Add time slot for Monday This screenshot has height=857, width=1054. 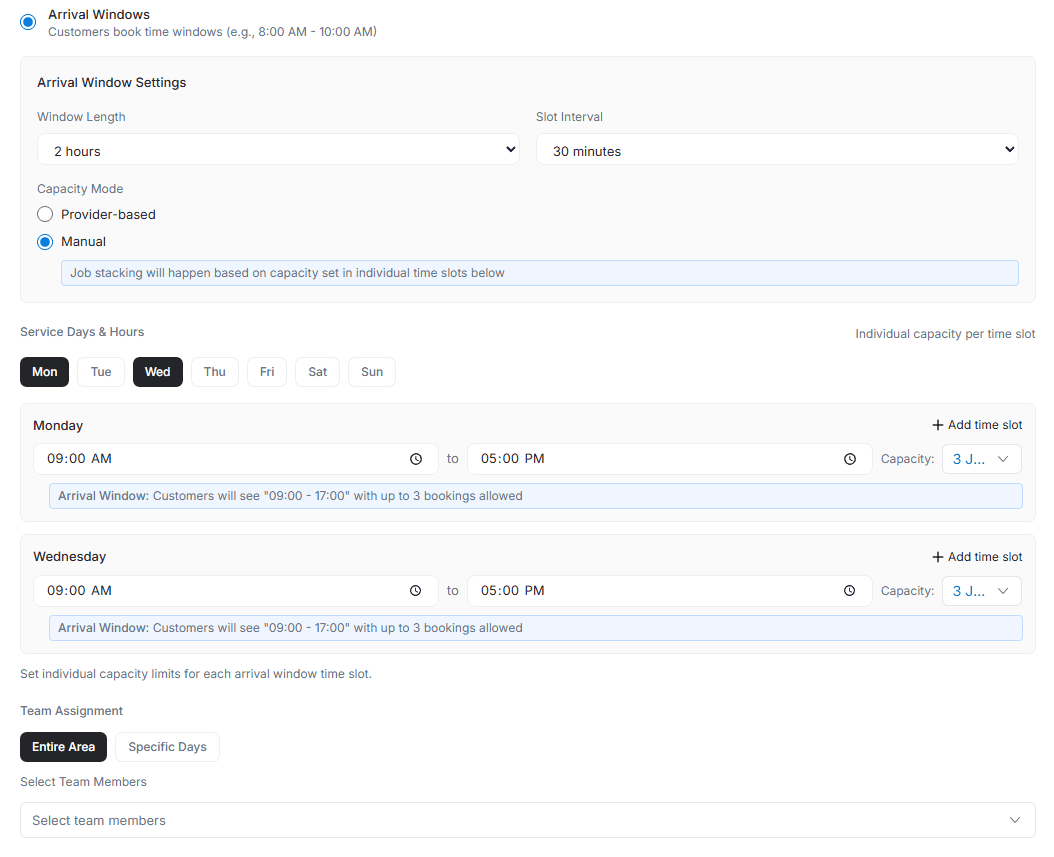pyautogui.click(x=977, y=425)
